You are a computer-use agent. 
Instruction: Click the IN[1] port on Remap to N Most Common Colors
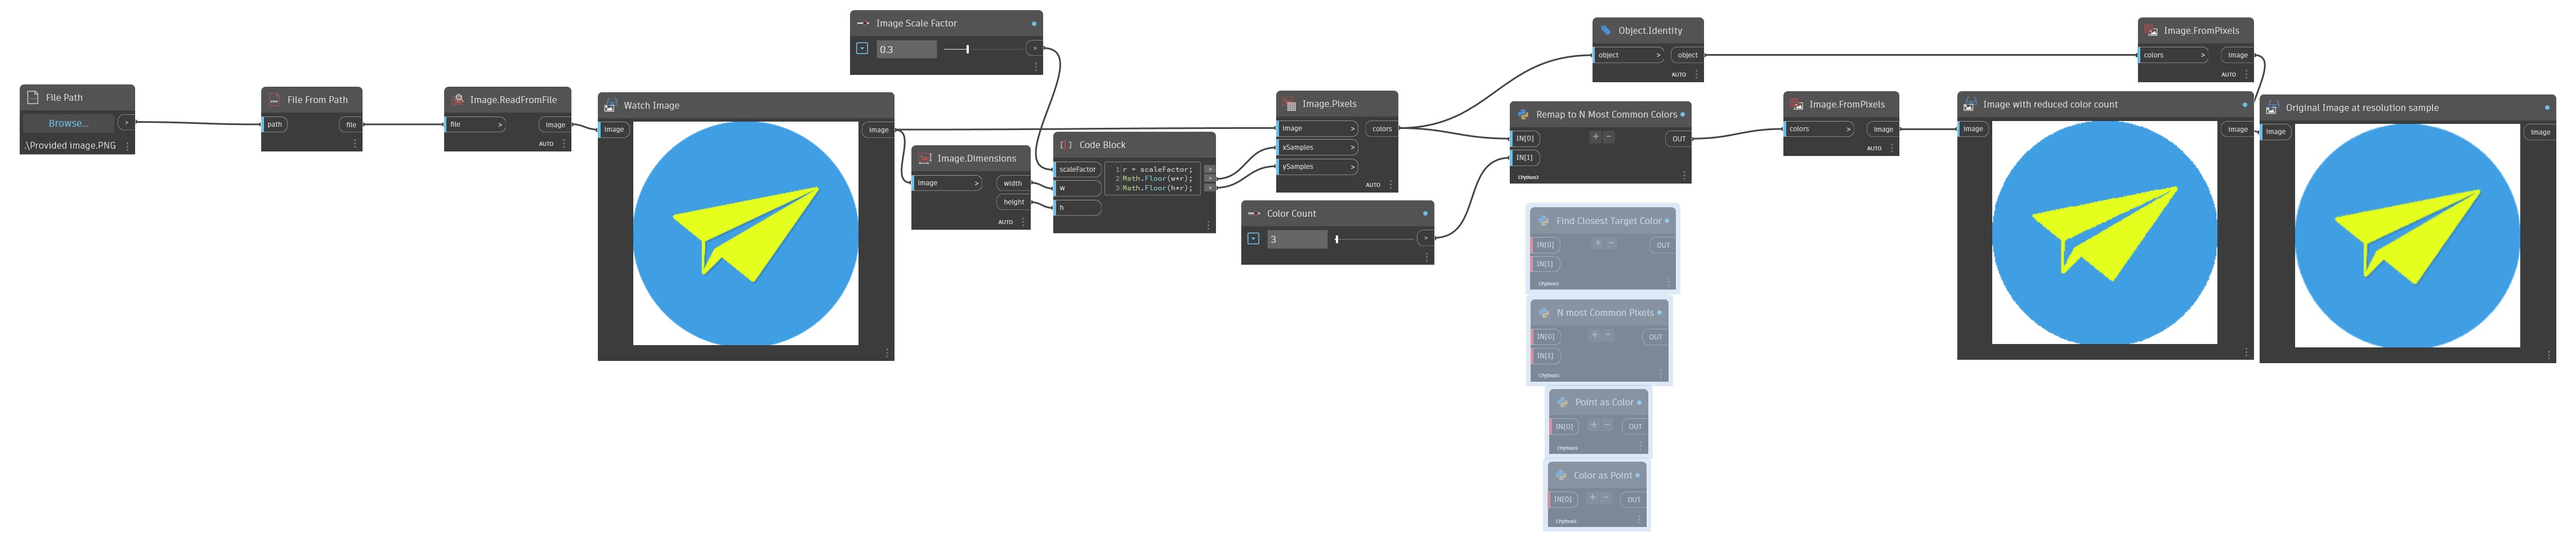point(1524,157)
